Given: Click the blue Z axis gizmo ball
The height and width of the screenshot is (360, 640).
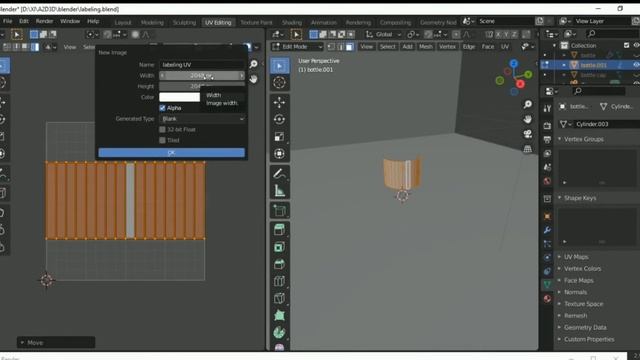Looking at the screenshot, I should [514, 64].
